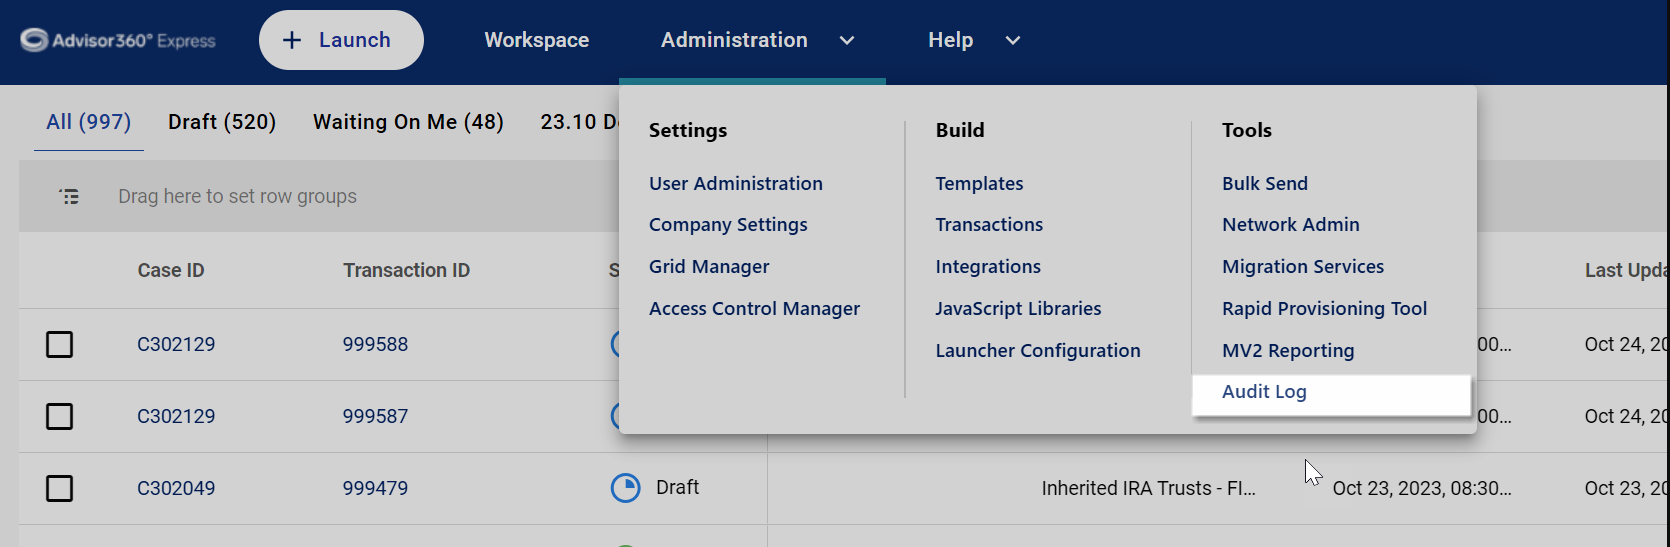The width and height of the screenshot is (1670, 547).
Task: Open the Audit Log
Action: click(1331, 393)
